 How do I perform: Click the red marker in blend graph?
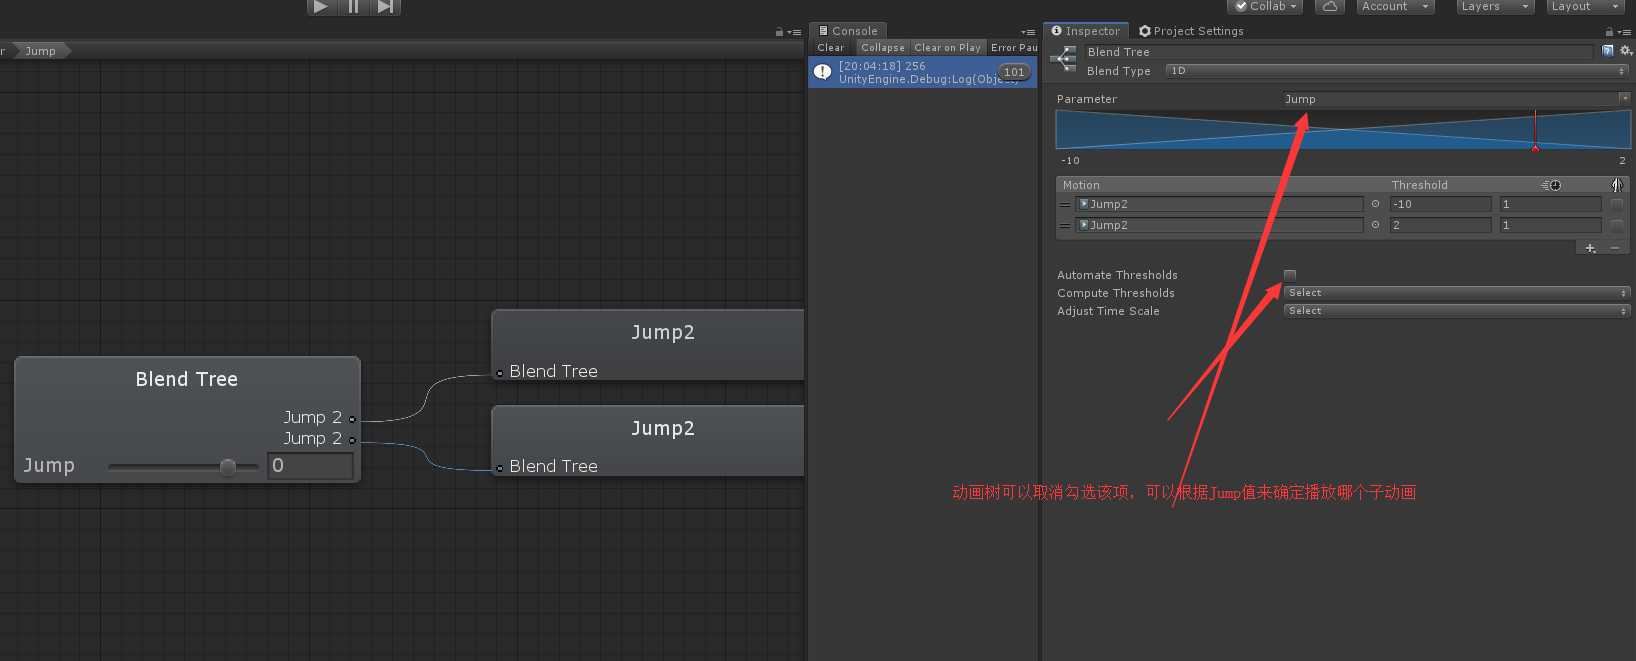pyautogui.click(x=1535, y=148)
